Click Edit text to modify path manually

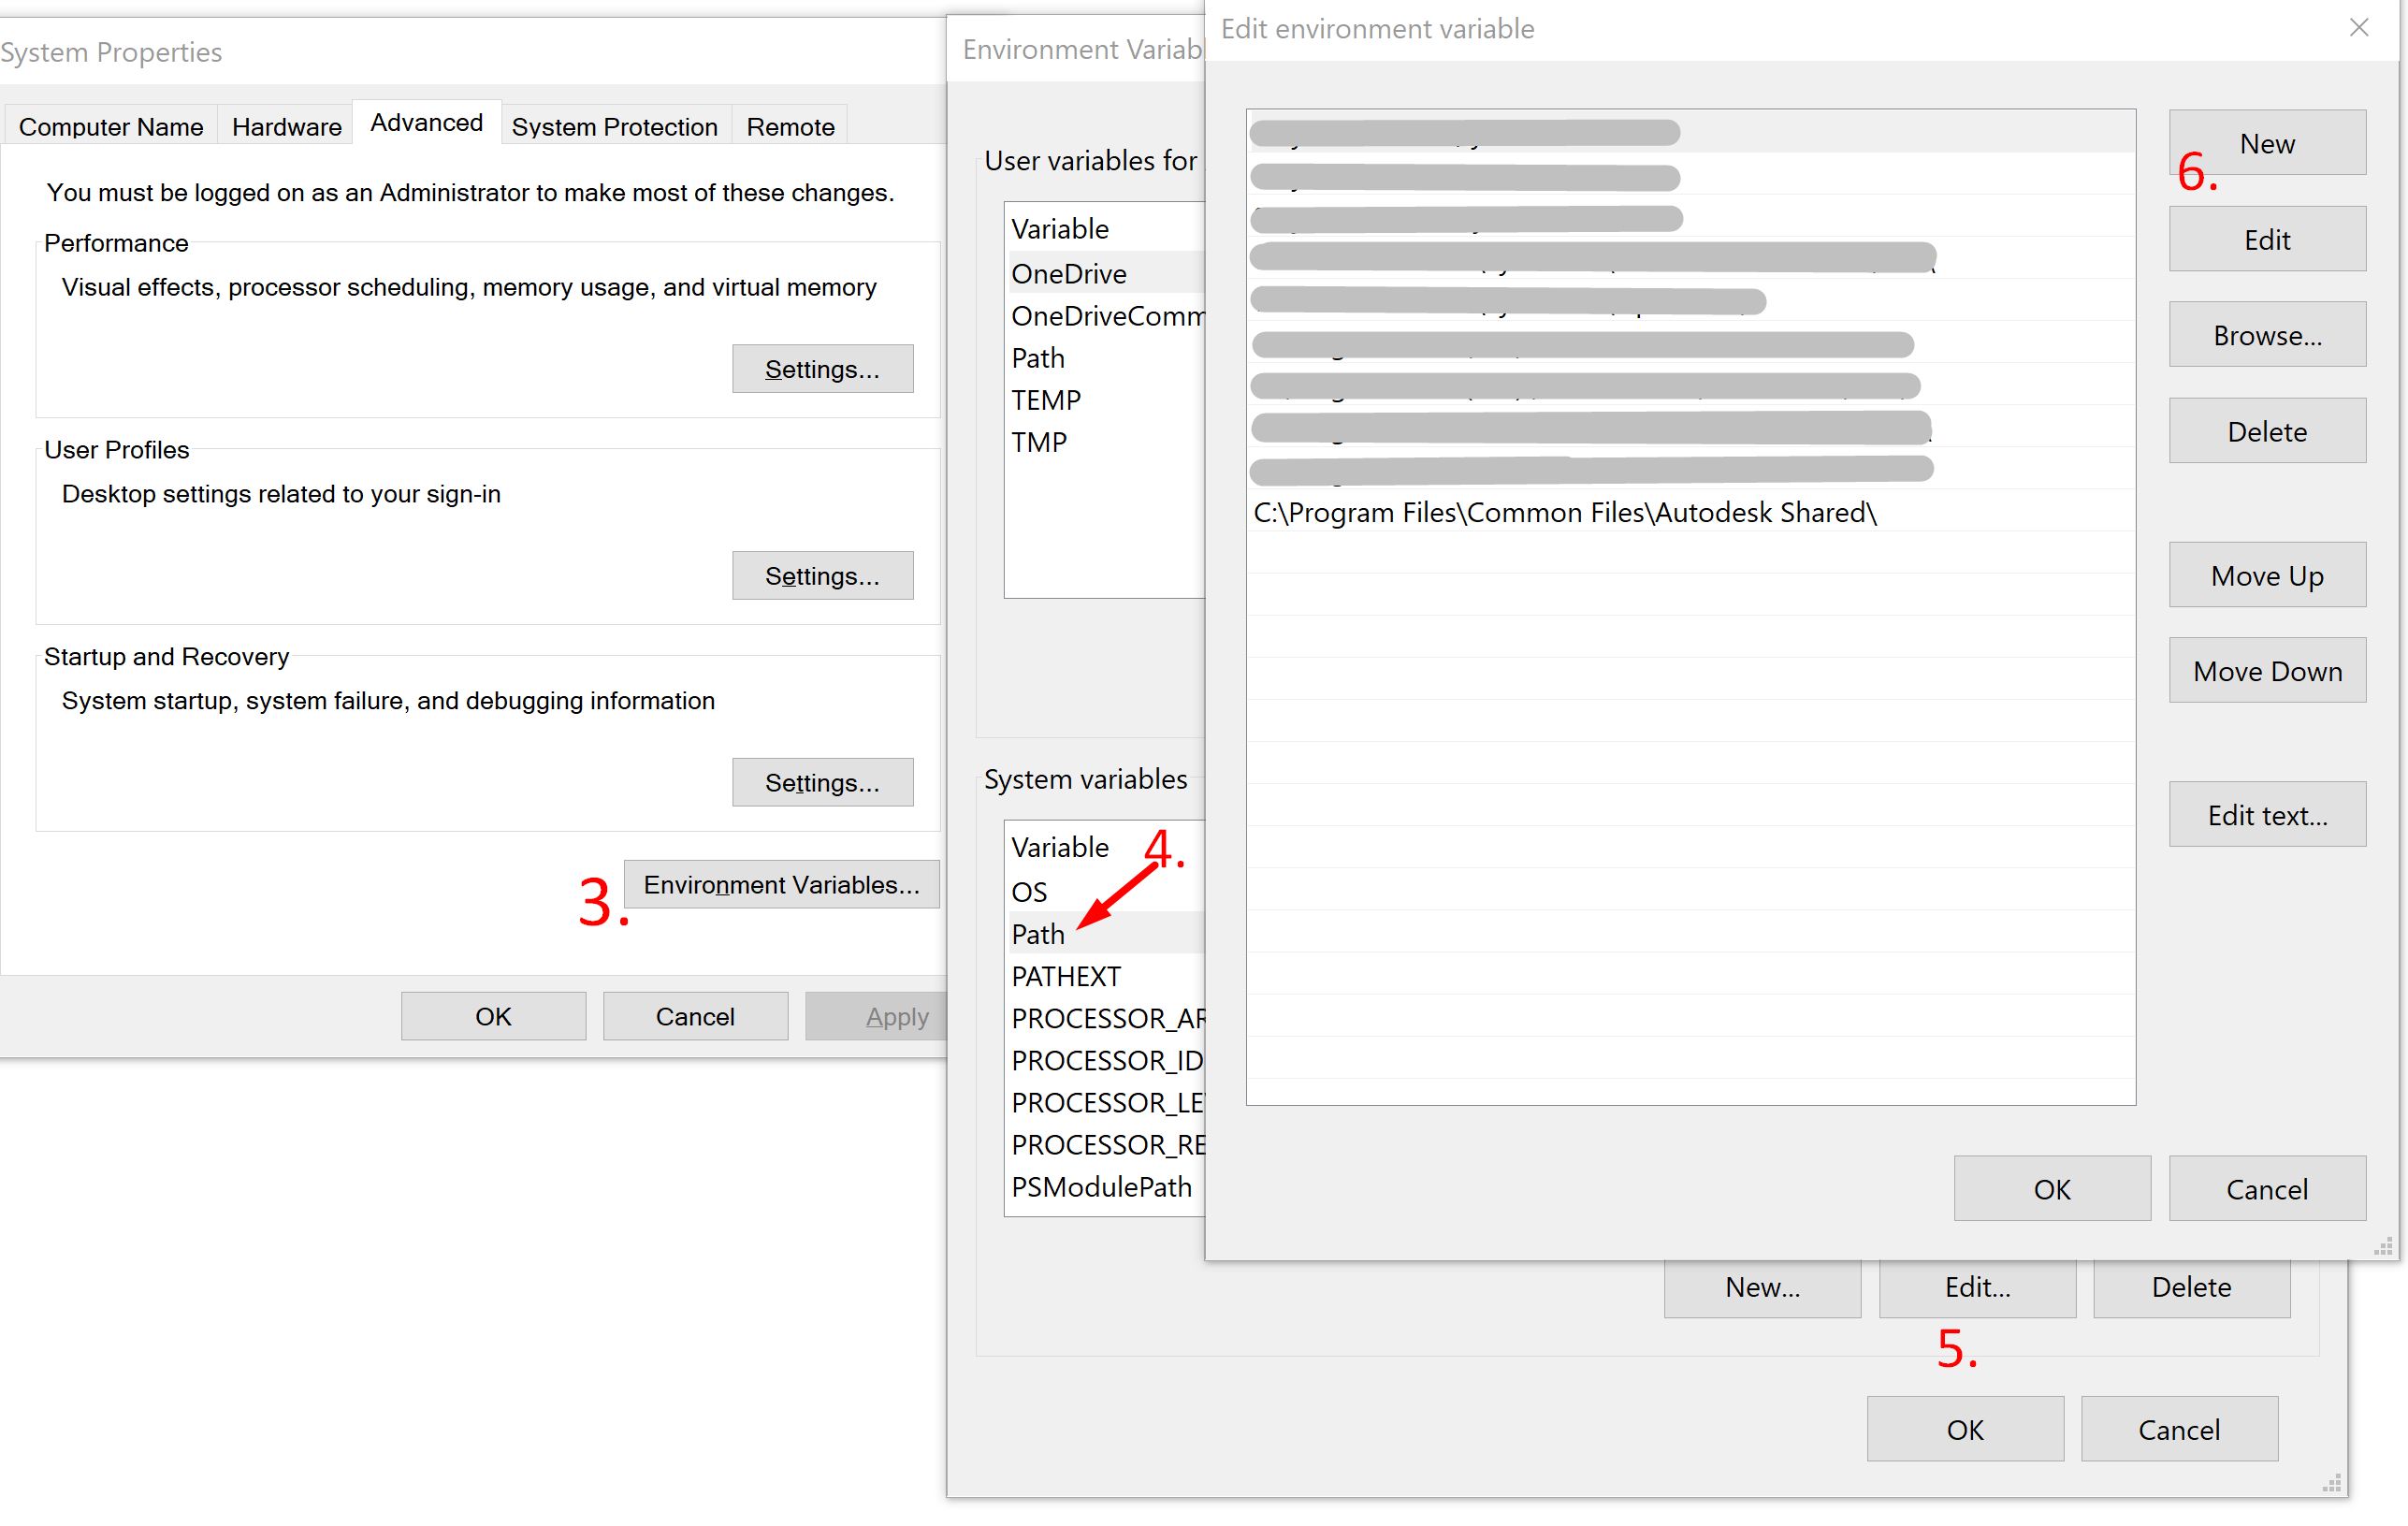[2268, 815]
